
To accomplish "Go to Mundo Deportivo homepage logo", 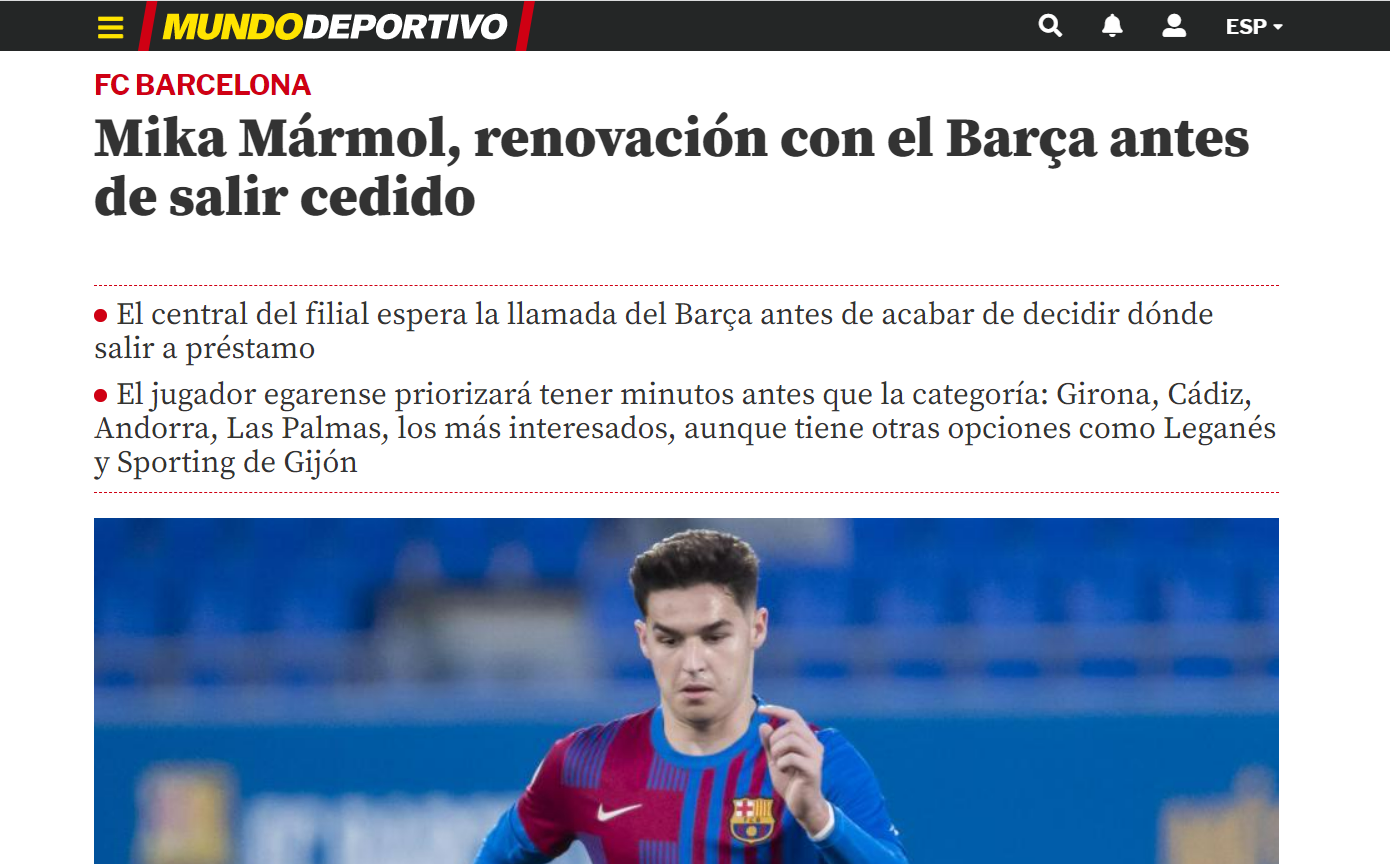I will click(x=335, y=26).
